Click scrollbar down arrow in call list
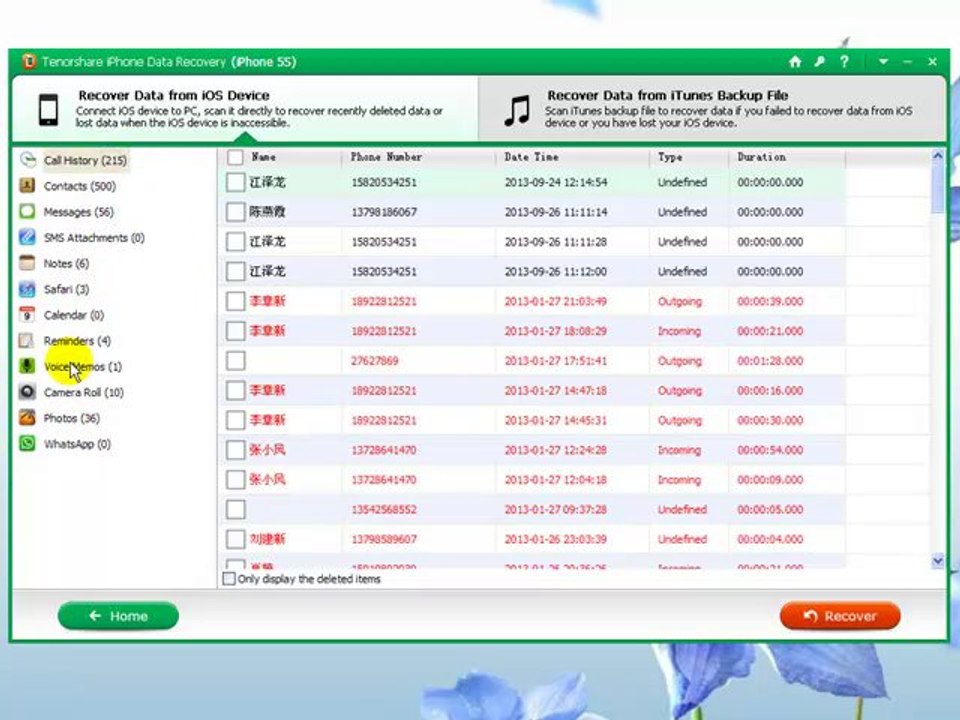 [937, 560]
